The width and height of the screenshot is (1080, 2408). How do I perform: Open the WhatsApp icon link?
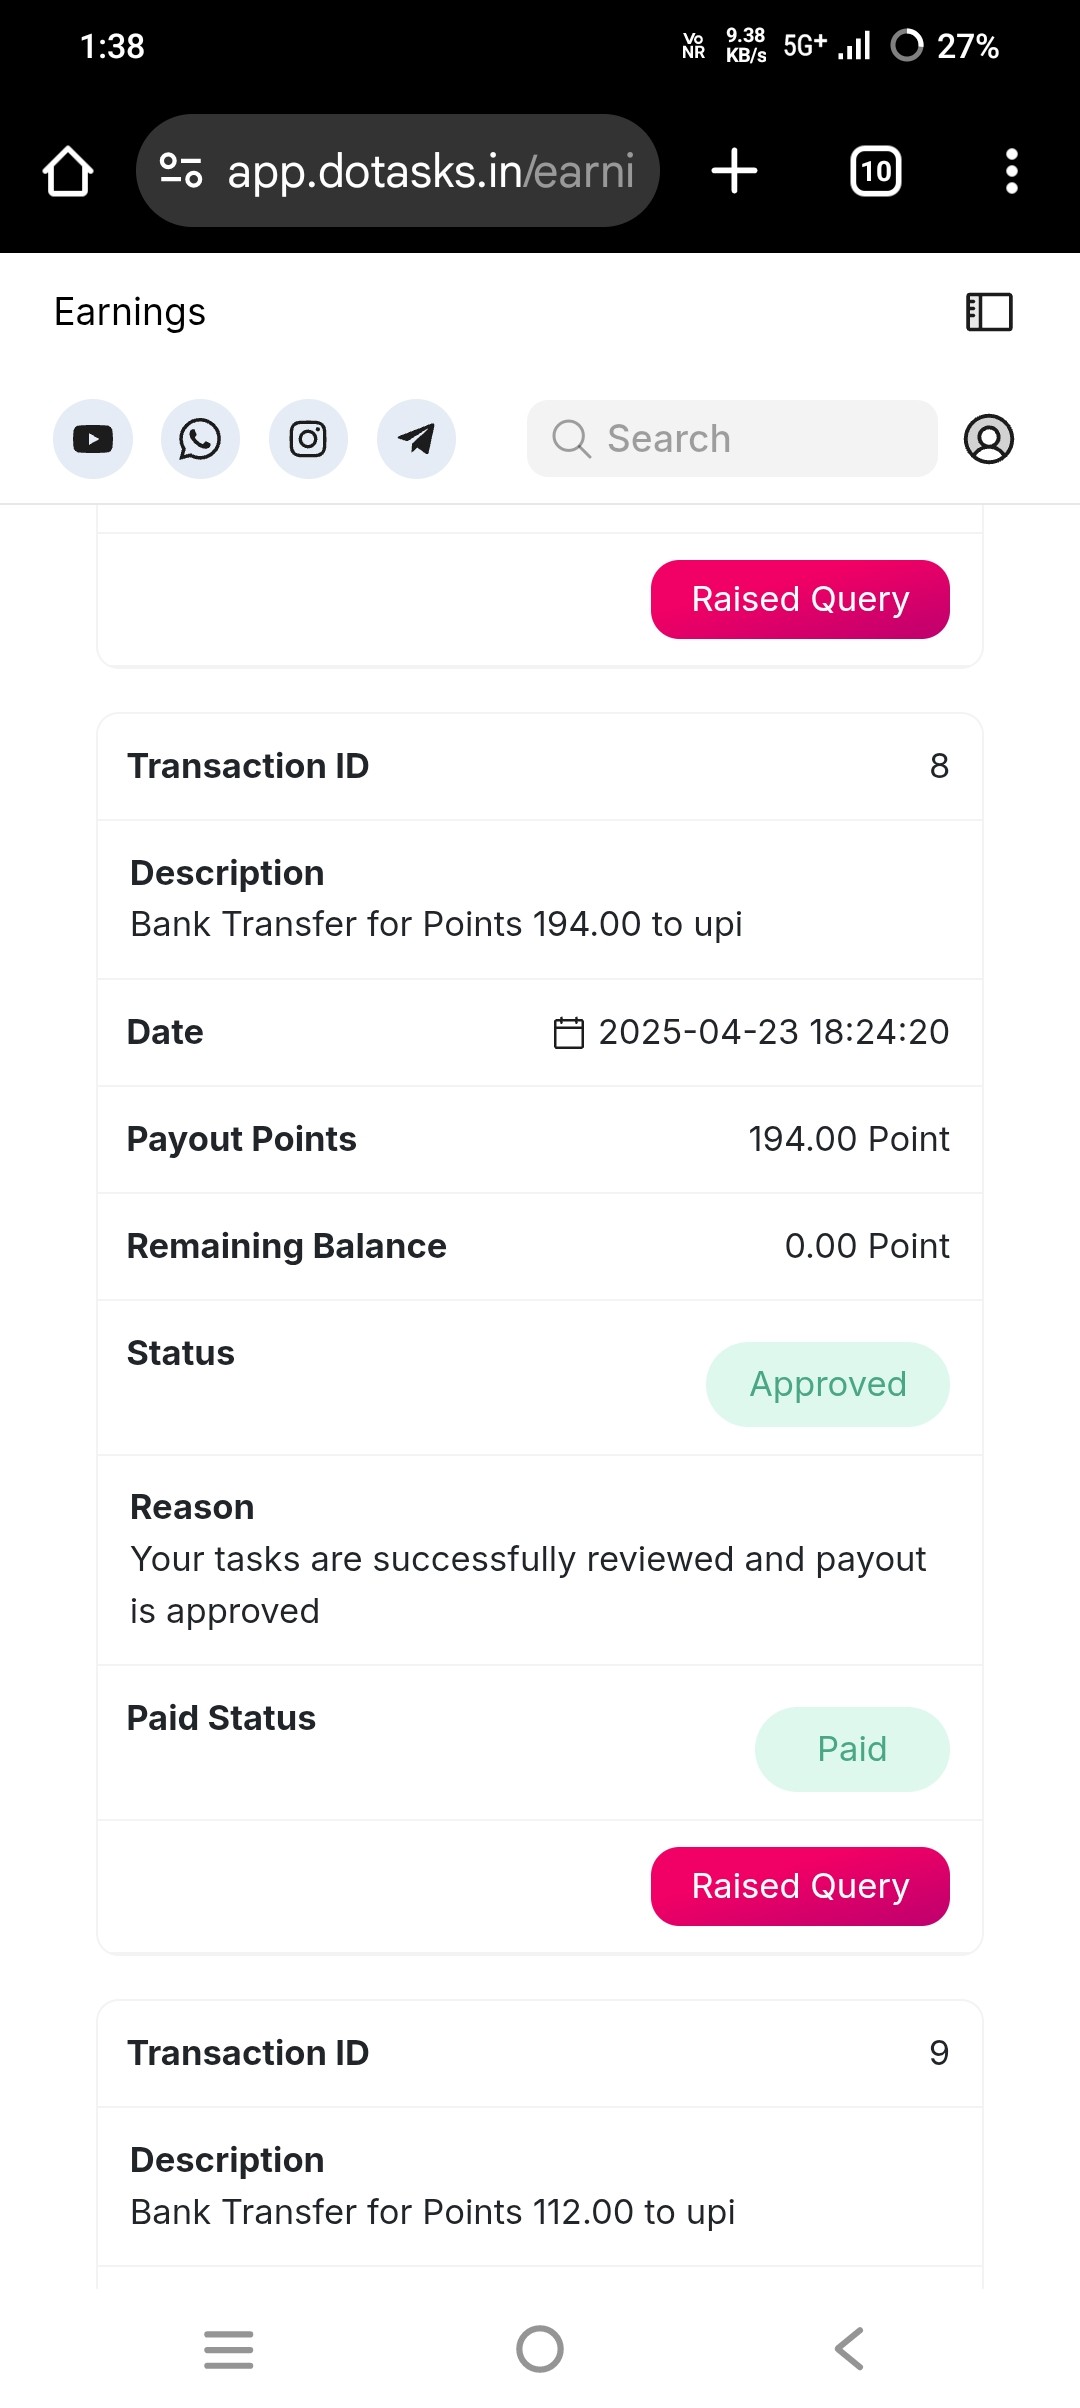(200, 439)
